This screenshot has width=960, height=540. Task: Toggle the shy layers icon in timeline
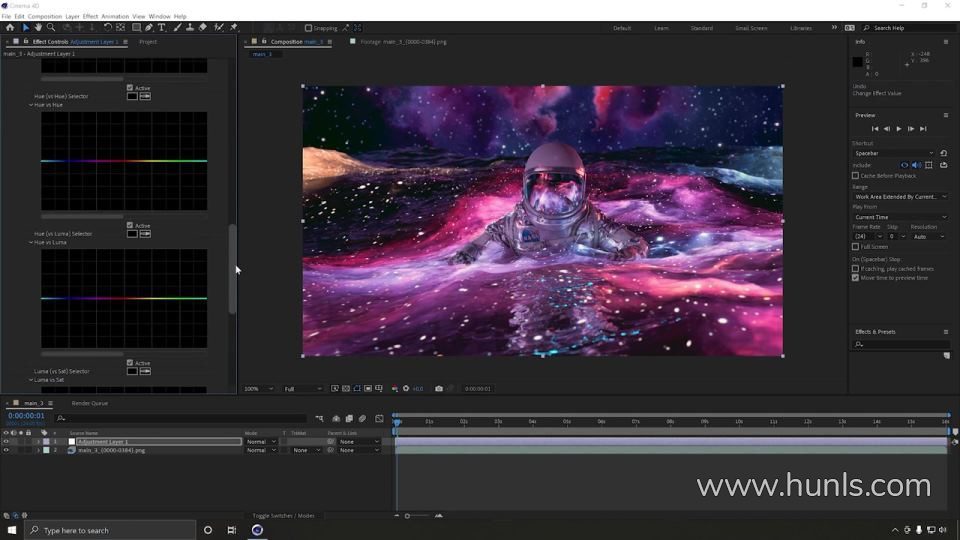(x=336, y=419)
